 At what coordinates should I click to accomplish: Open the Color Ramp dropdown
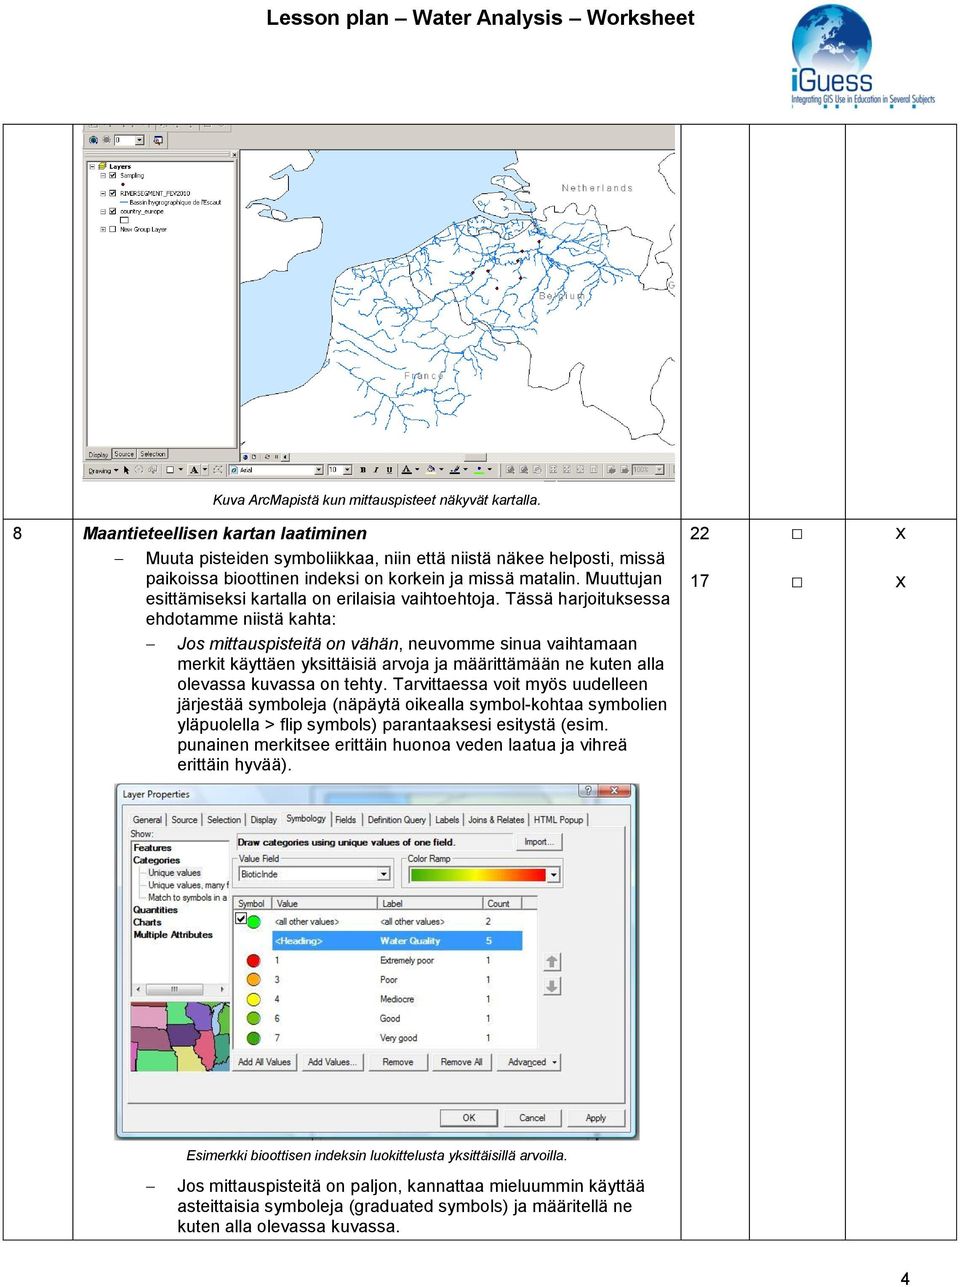pos(554,874)
